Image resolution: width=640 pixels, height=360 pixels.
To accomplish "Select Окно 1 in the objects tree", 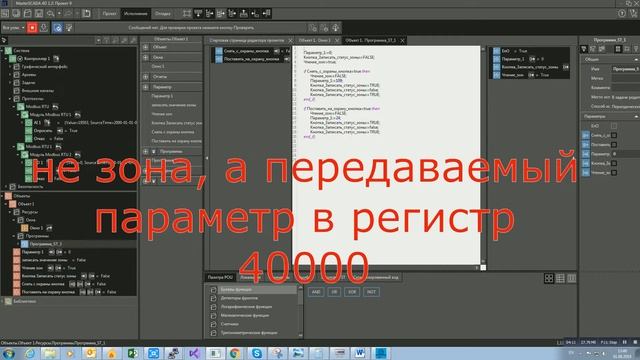I will pyautogui.click(x=36, y=228).
